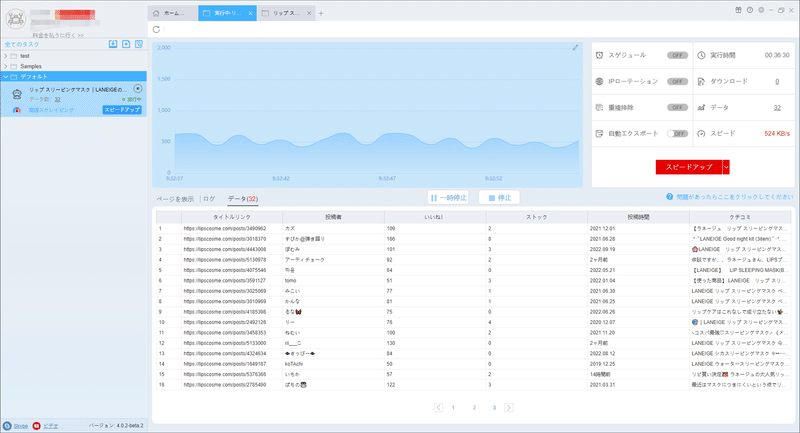The width and height of the screenshot is (800, 433).
Task: Close the 実行中 tab with its X
Action: (x=251, y=13)
